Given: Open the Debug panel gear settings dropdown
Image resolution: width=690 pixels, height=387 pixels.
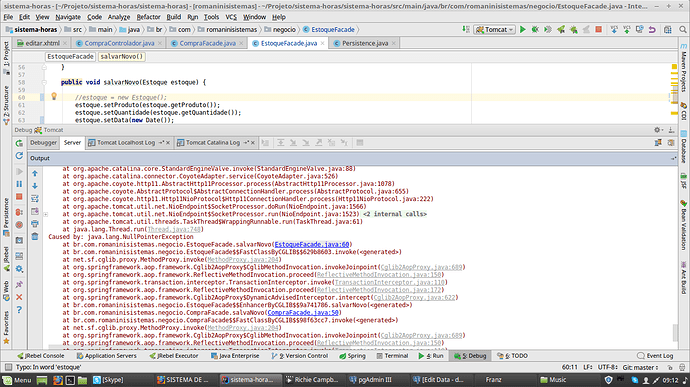Looking at the screenshot, I should [x=658, y=130].
